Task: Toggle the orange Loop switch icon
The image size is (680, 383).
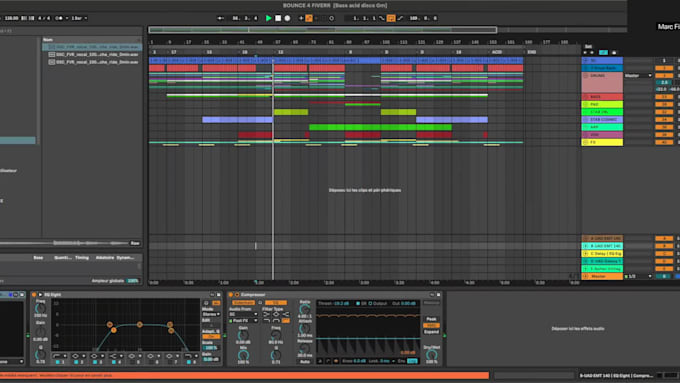Action: [391, 18]
